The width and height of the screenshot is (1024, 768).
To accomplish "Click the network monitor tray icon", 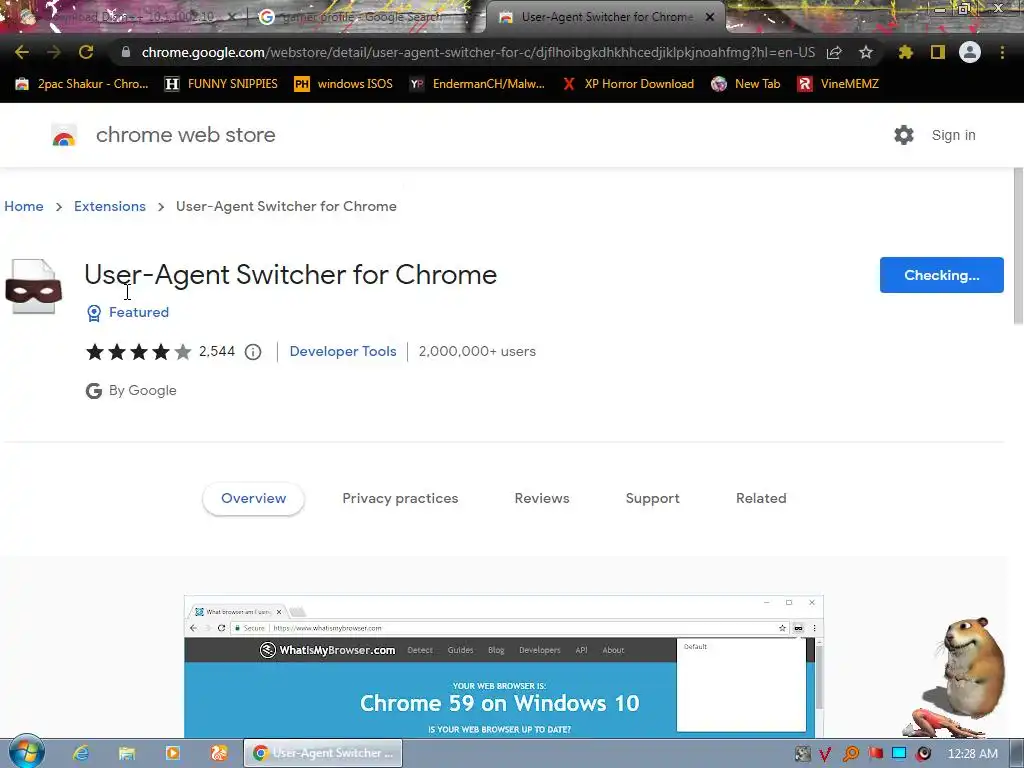I will click(899, 754).
